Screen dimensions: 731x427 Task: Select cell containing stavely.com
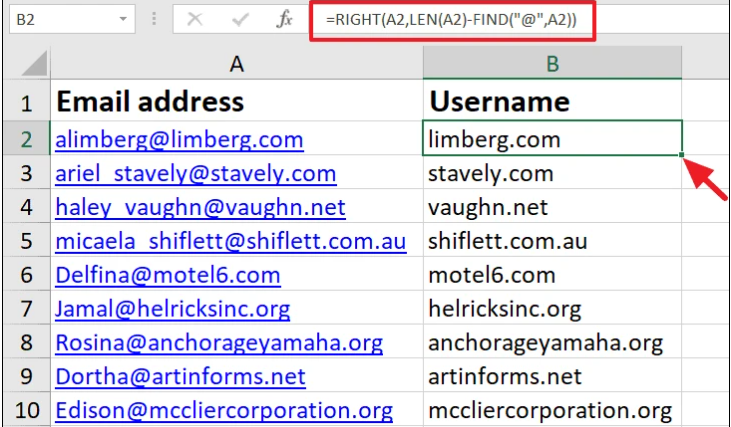552,172
